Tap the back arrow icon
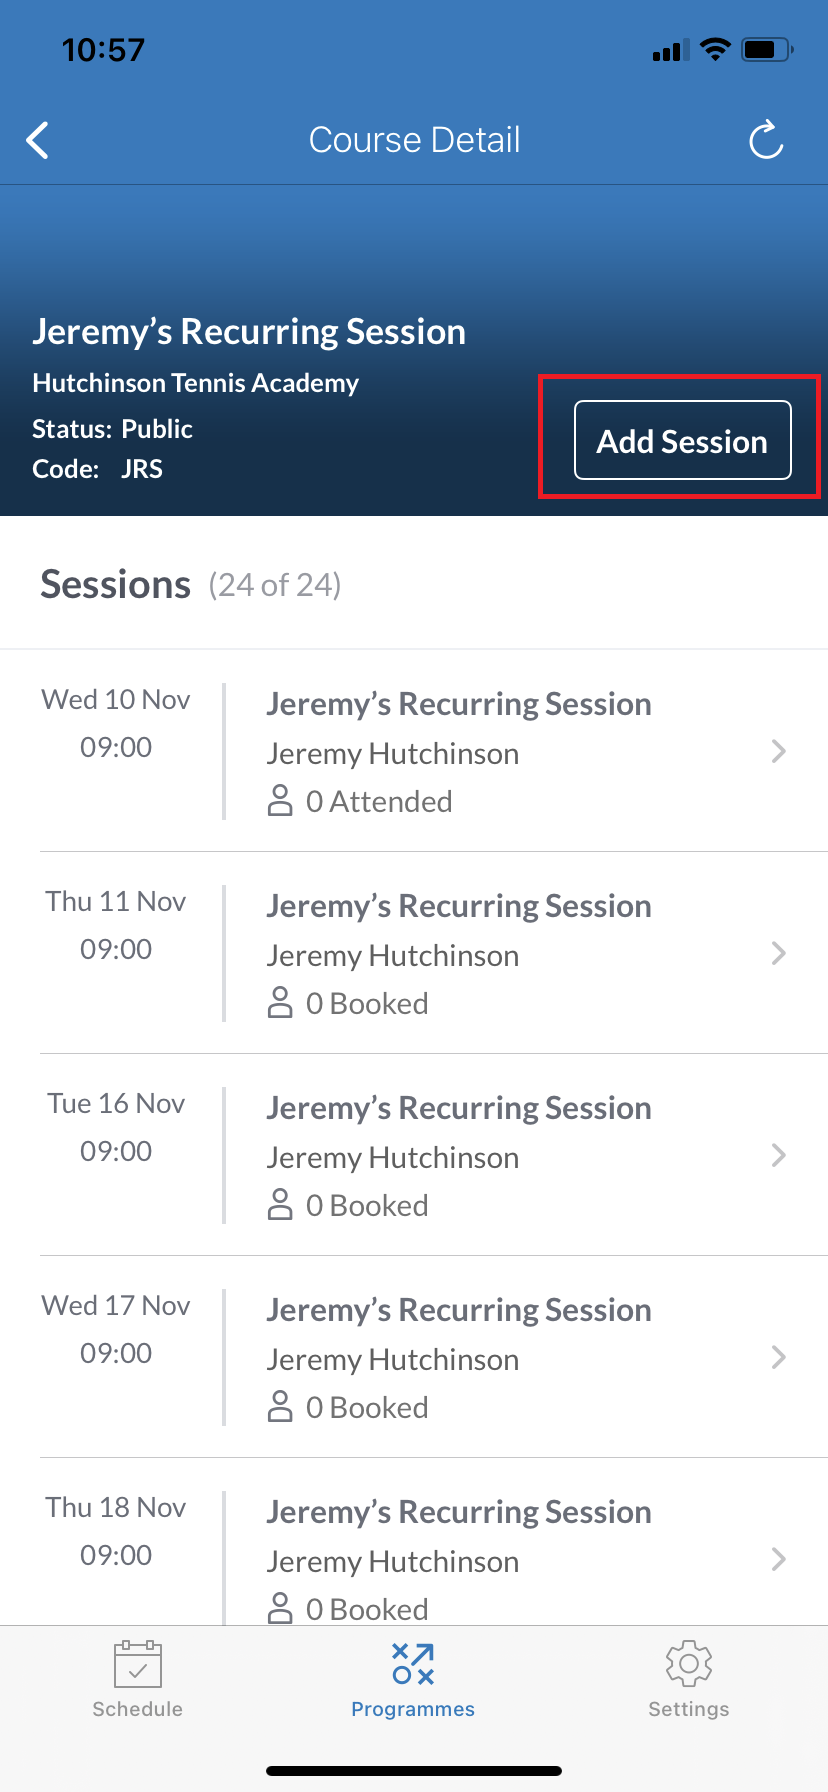 pos(38,141)
